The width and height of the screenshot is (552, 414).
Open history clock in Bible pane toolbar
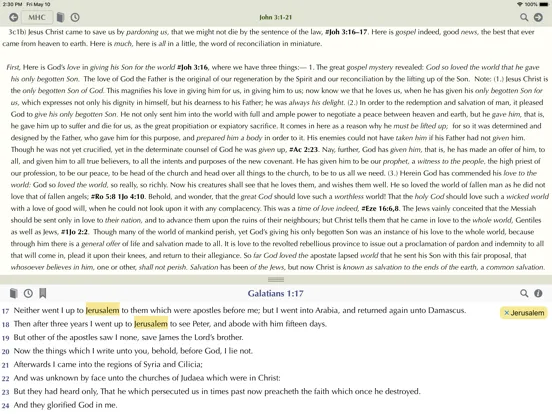(28, 293)
